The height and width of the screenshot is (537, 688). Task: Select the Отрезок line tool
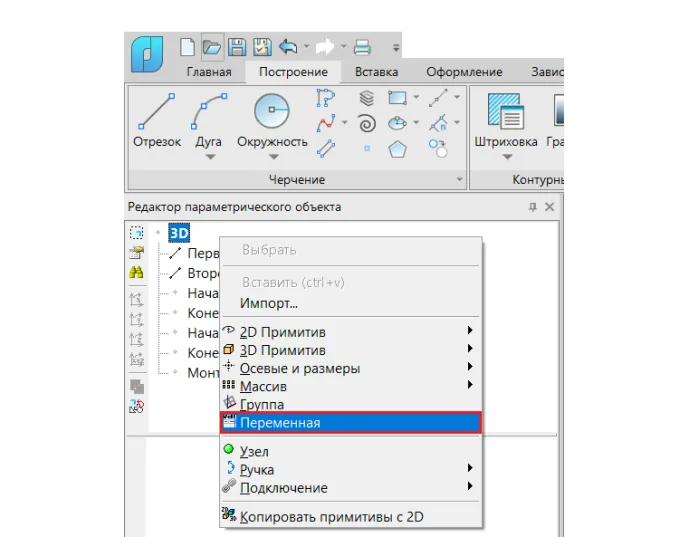157,120
